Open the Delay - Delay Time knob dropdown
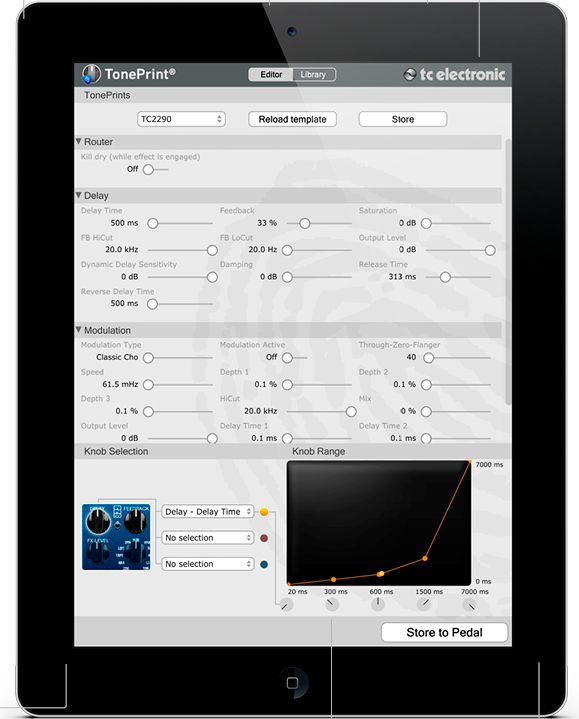Image resolution: width=579 pixels, height=719 pixels. coord(208,512)
